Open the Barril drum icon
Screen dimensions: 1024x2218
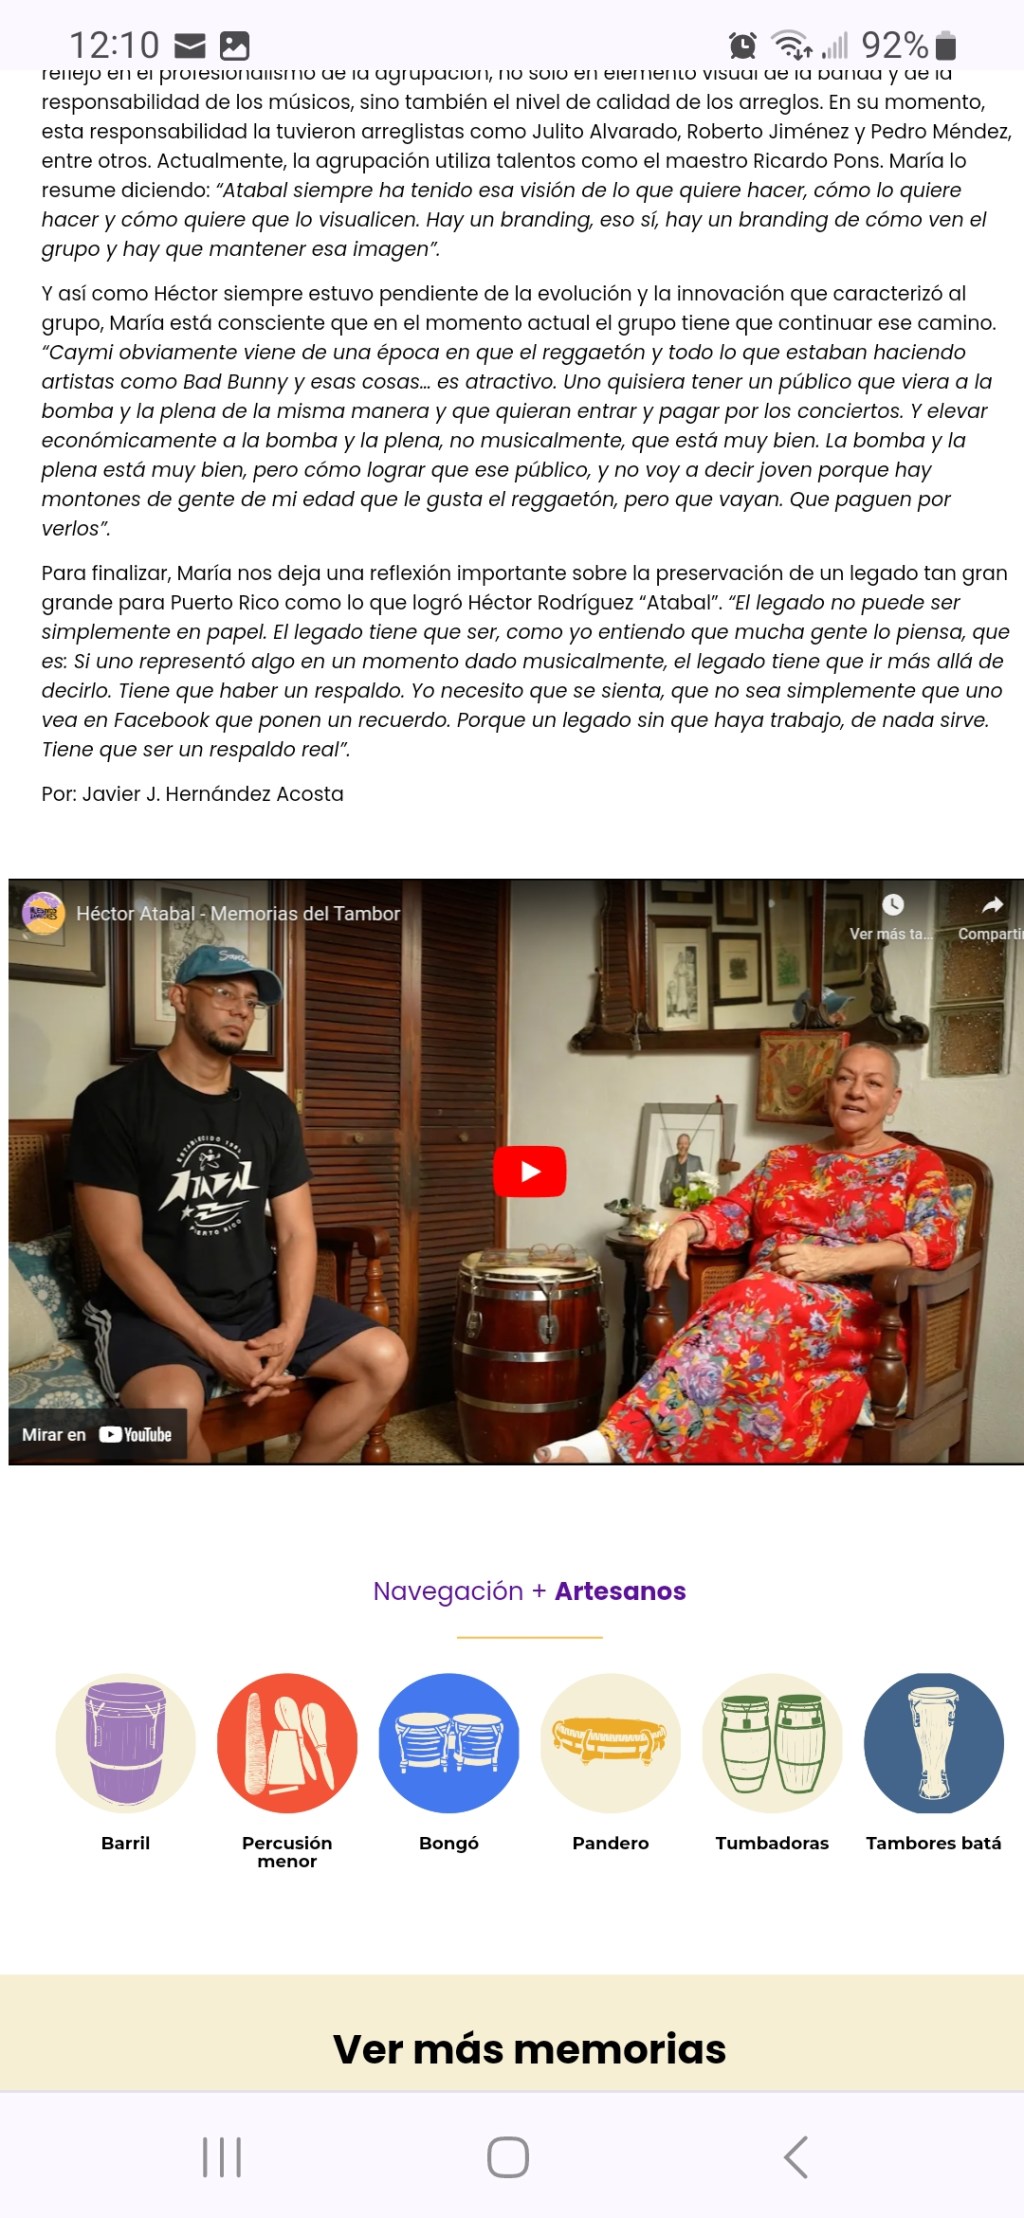tap(125, 1743)
